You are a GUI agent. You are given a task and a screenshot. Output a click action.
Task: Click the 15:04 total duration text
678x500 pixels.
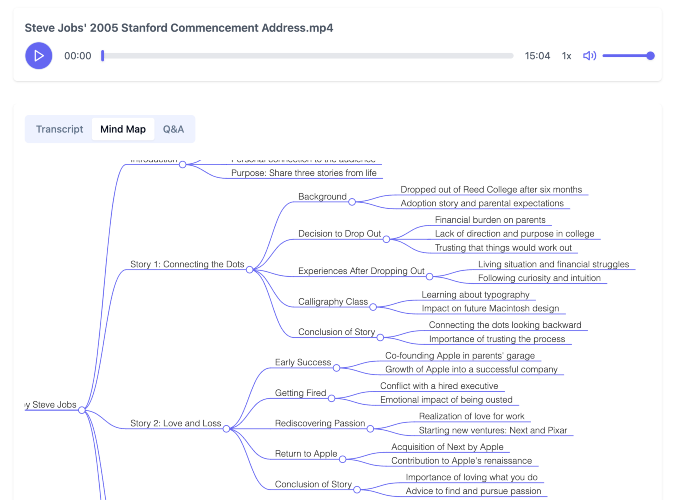click(537, 56)
